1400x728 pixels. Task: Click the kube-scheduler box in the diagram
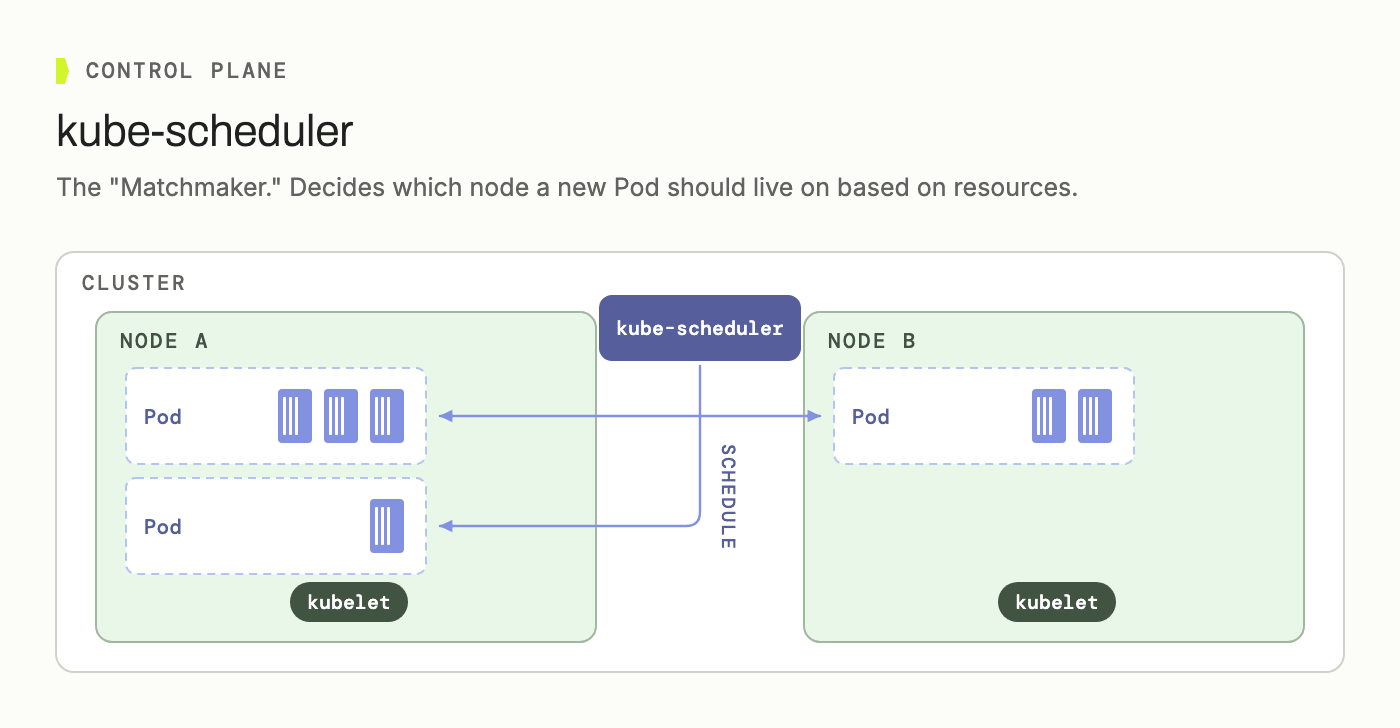(700, 328)
